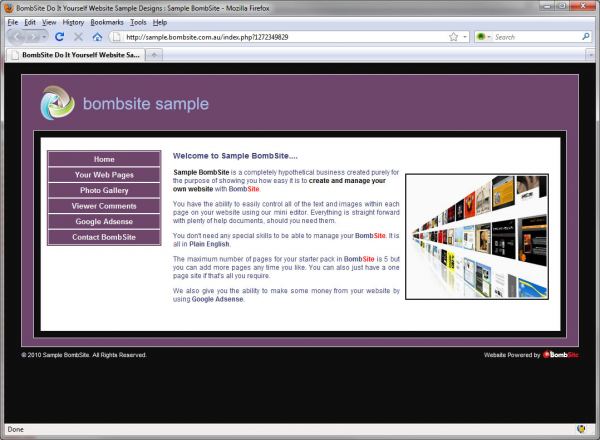Click the search magnifier icon
The image size is (600, 440).
coord(585,37)
